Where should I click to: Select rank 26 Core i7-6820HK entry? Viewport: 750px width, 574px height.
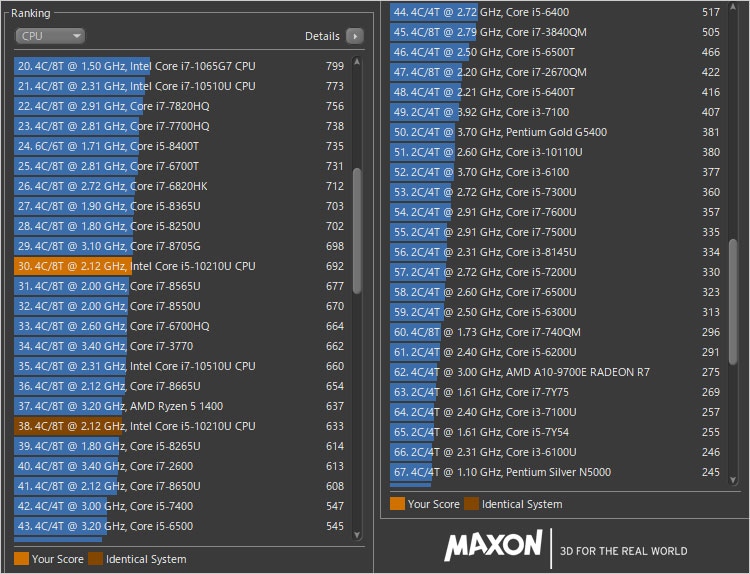[179, 186]
